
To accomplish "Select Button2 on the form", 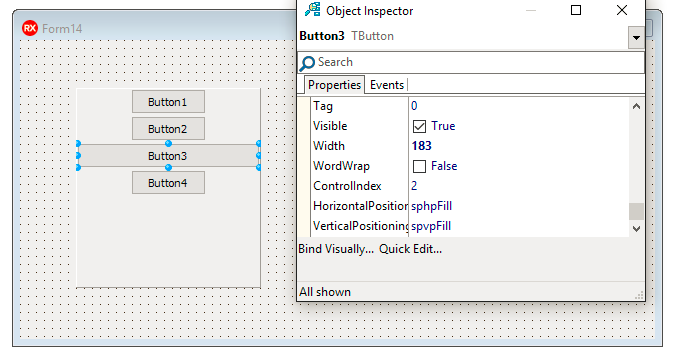I will tap(168, 129).
